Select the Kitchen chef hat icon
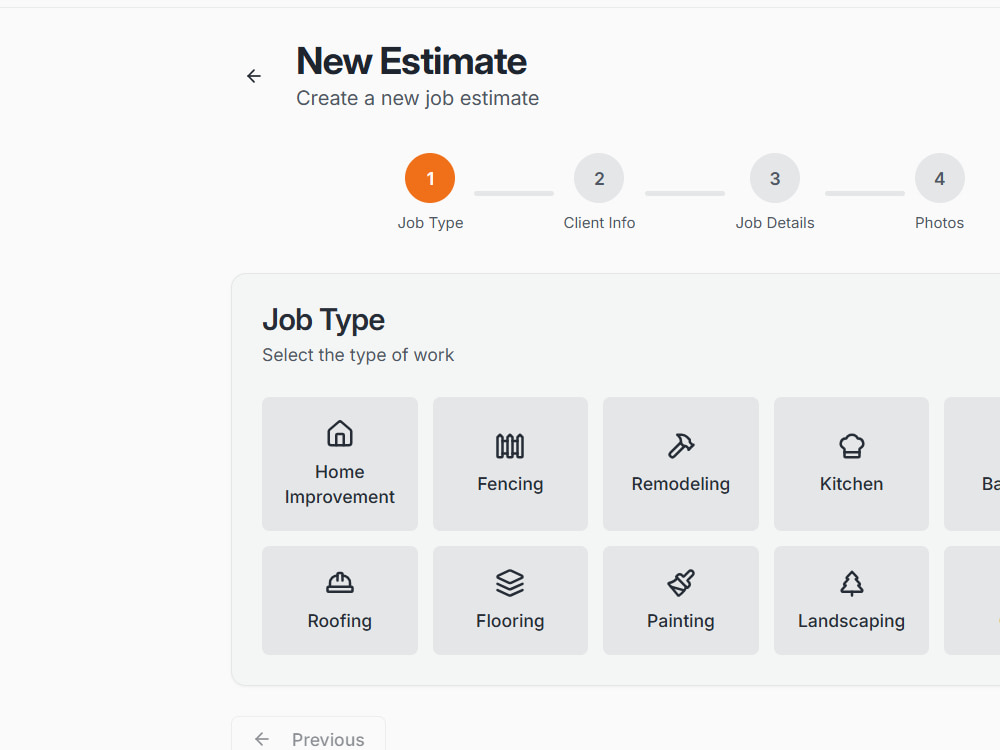Screen dimensions: 1000x750 [851, 446]
